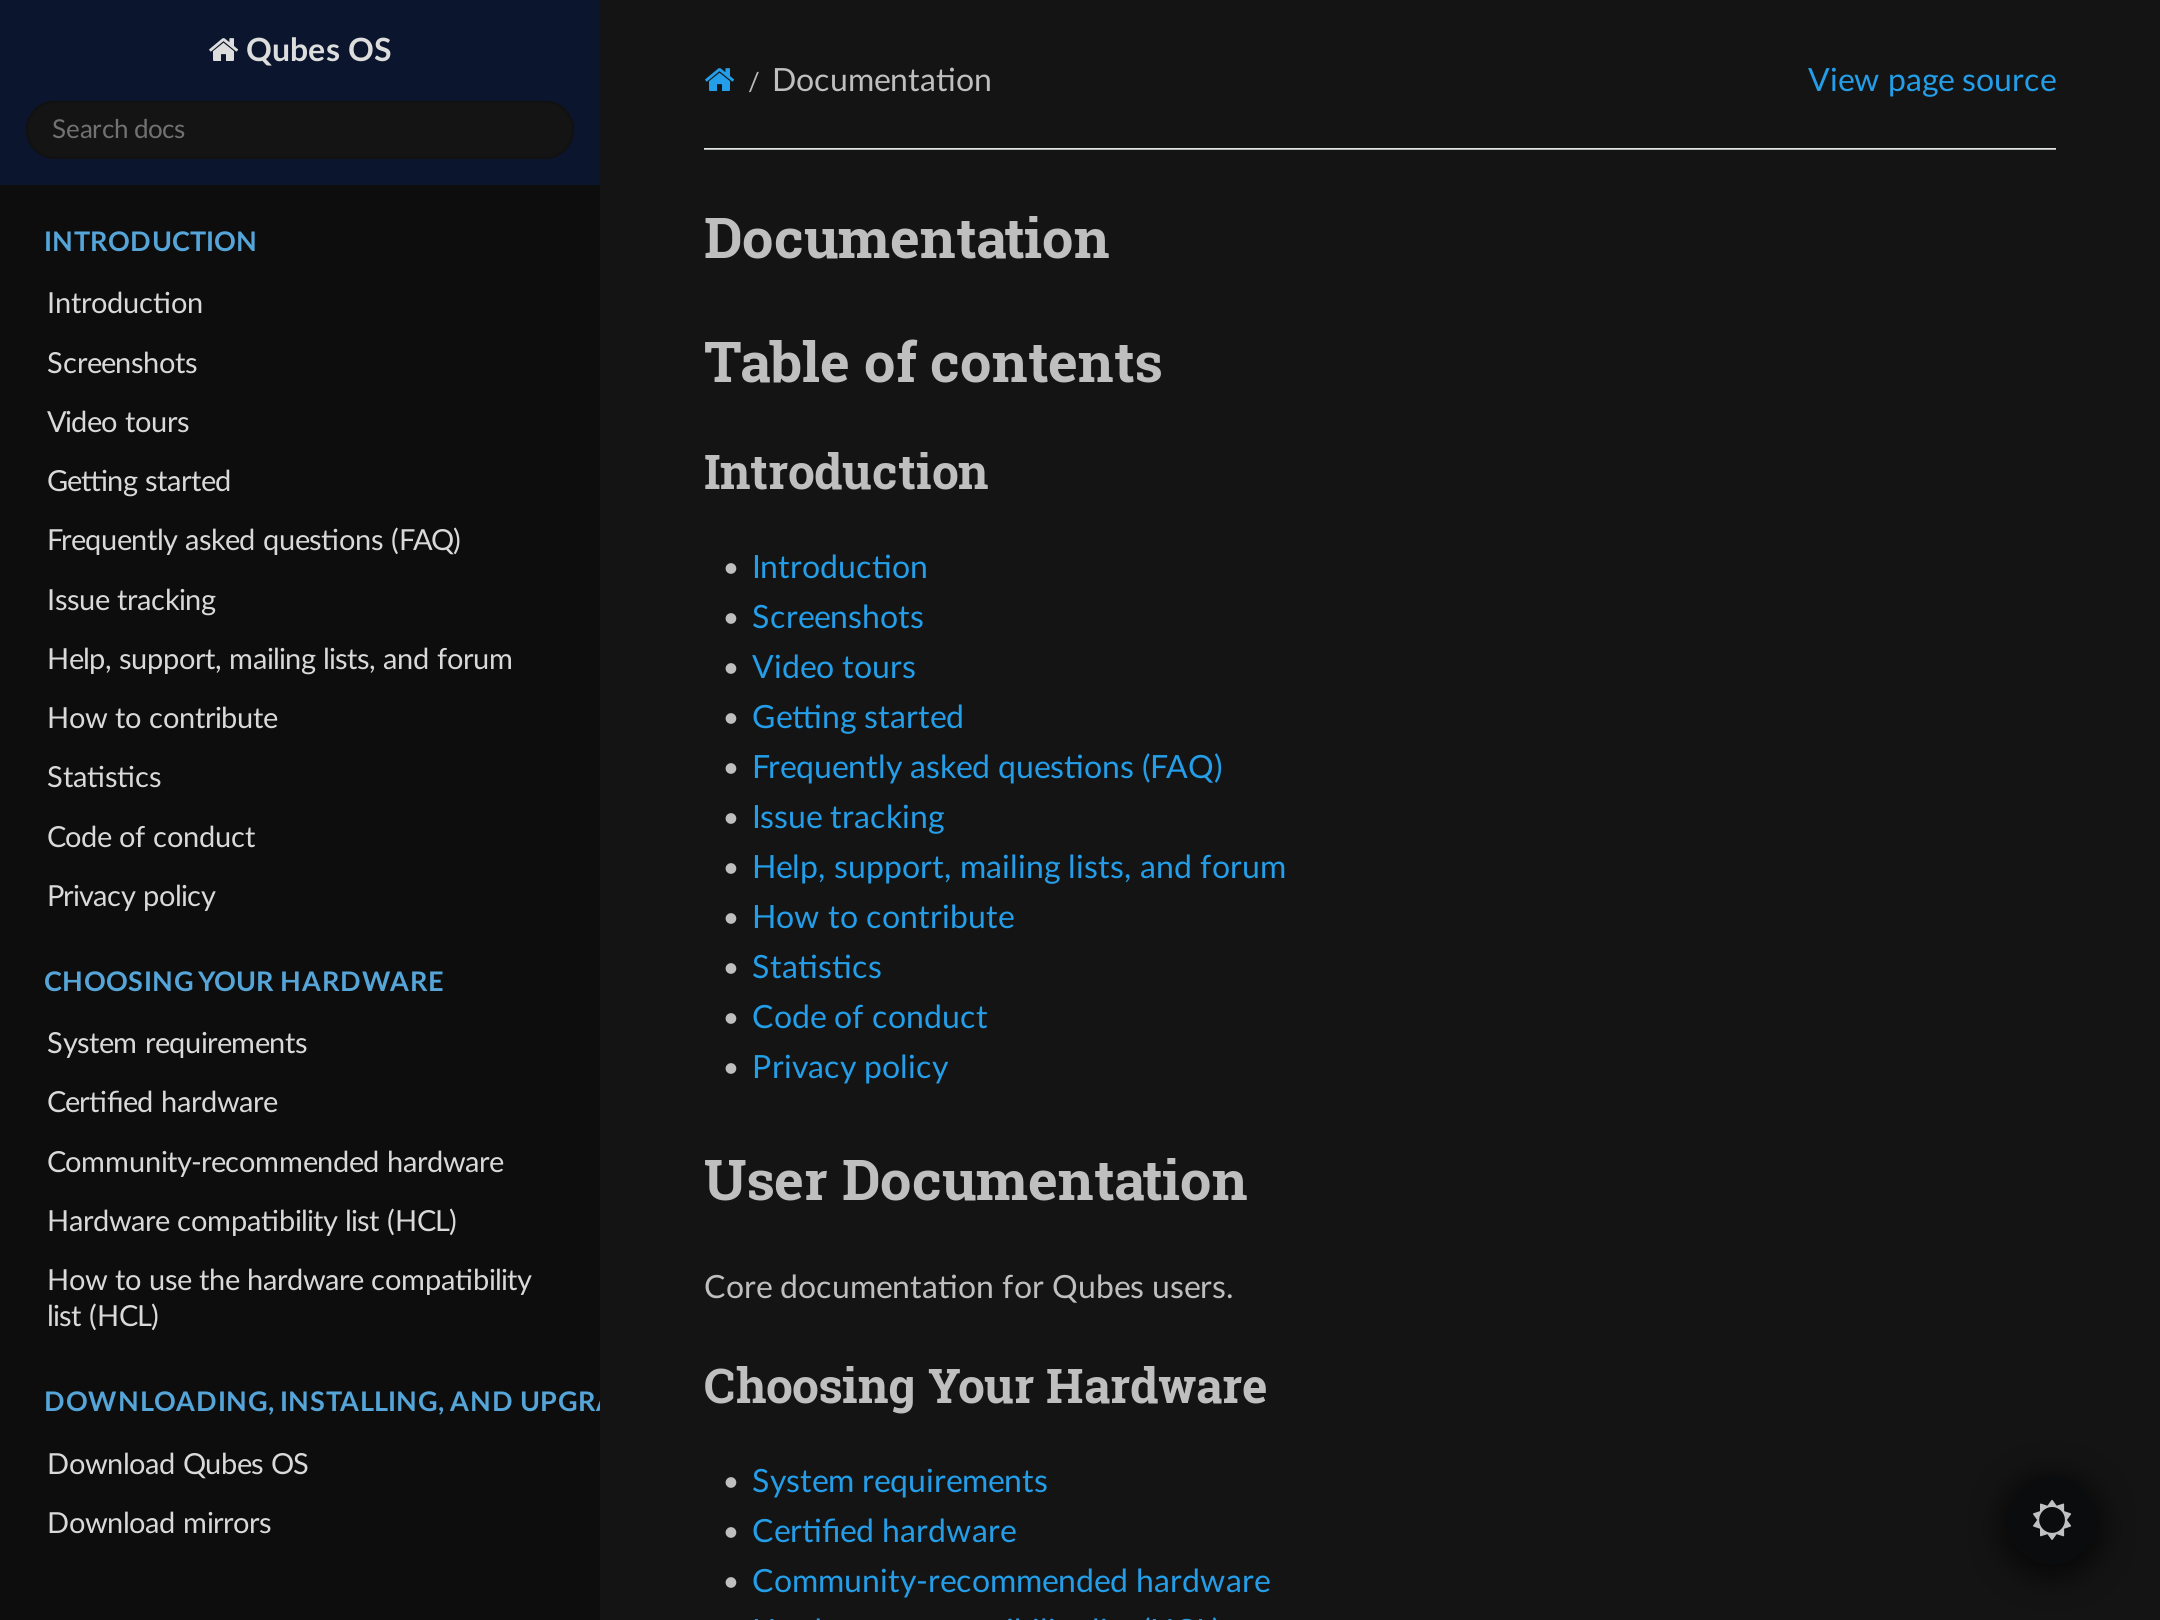This screenshot has width=2160, height=1620.
Task: Select Statistics in the sidebar
Action: [x=104, y=777]
